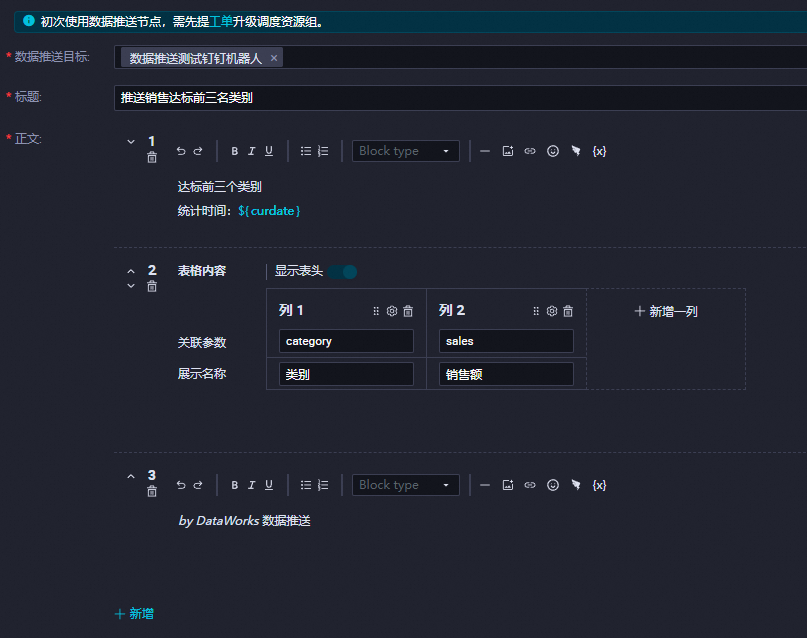
Task: Open Block type dropdown in block 1
Action: 406,151
